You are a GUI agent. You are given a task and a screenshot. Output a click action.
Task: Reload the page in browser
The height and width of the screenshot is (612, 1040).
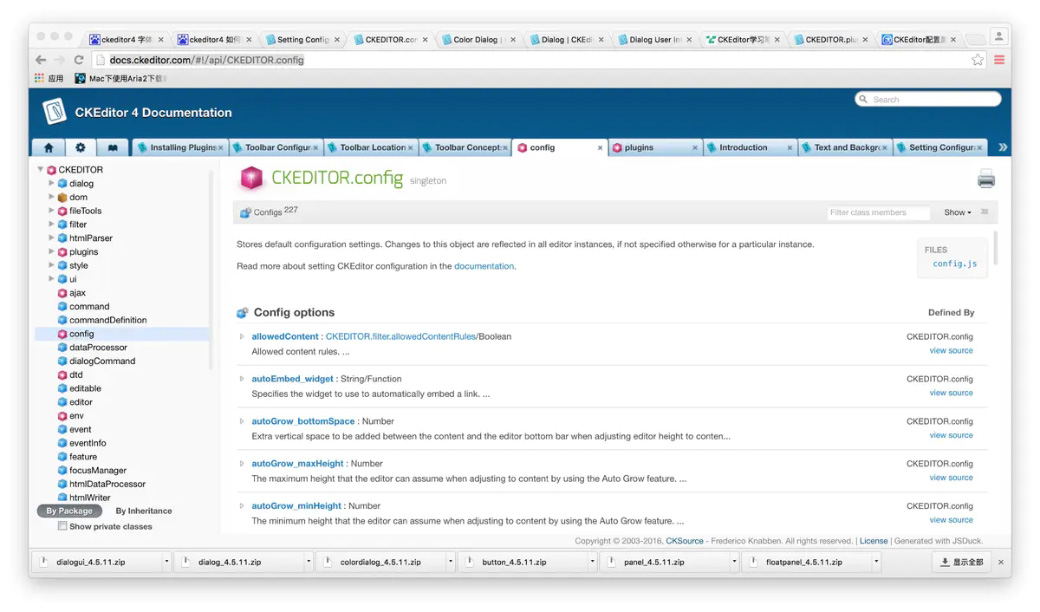click(78, 60)
